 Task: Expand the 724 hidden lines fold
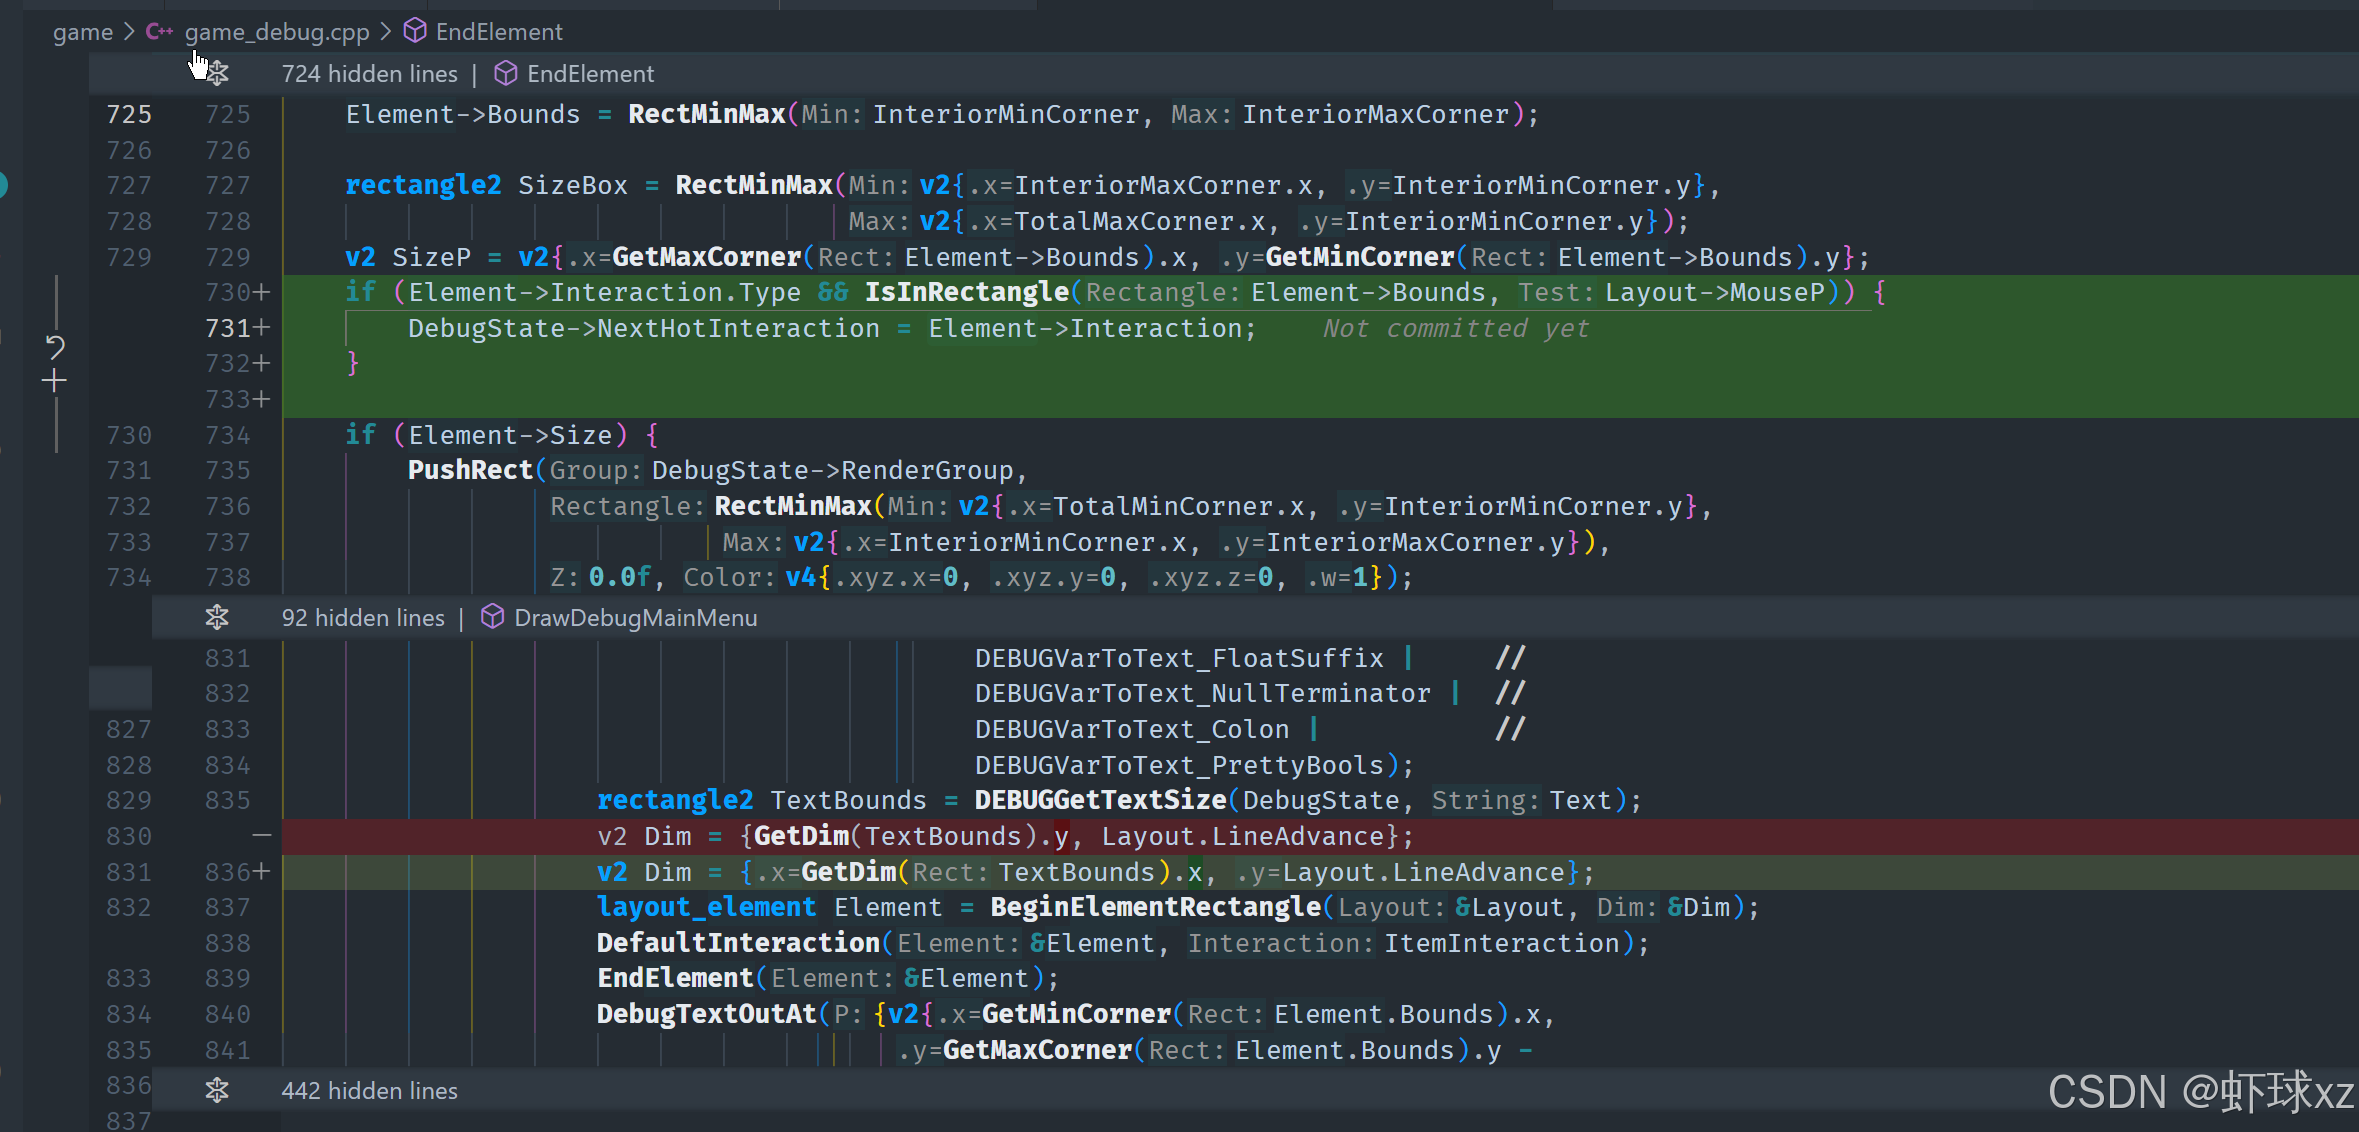pos(369,74)
